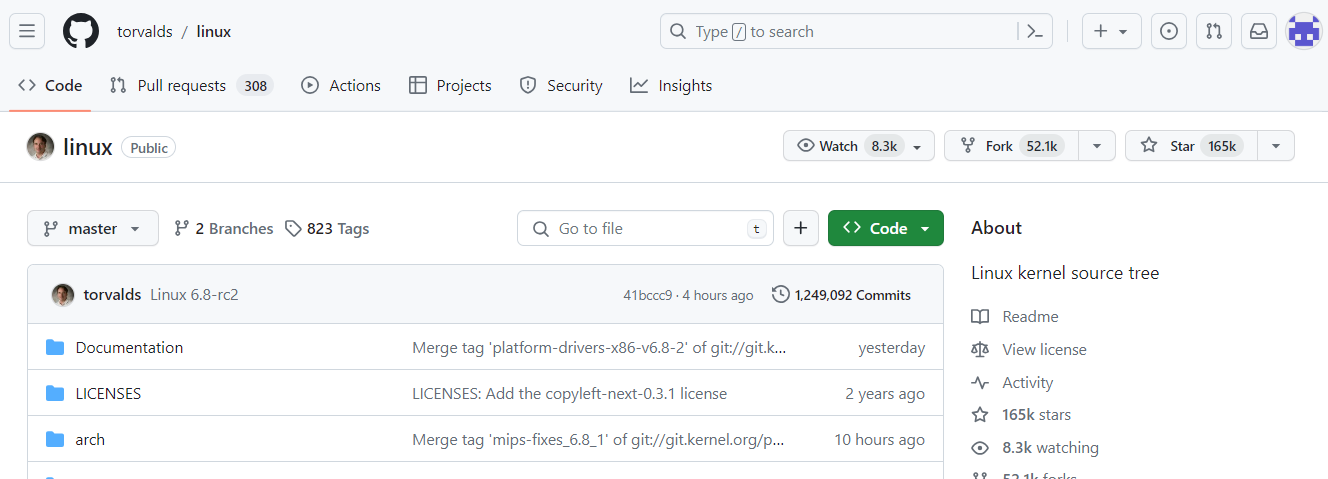Image resolution: width=1328 pixels, height=479 pixels.
Task: Watch the repository
Action: coord(858,146)
